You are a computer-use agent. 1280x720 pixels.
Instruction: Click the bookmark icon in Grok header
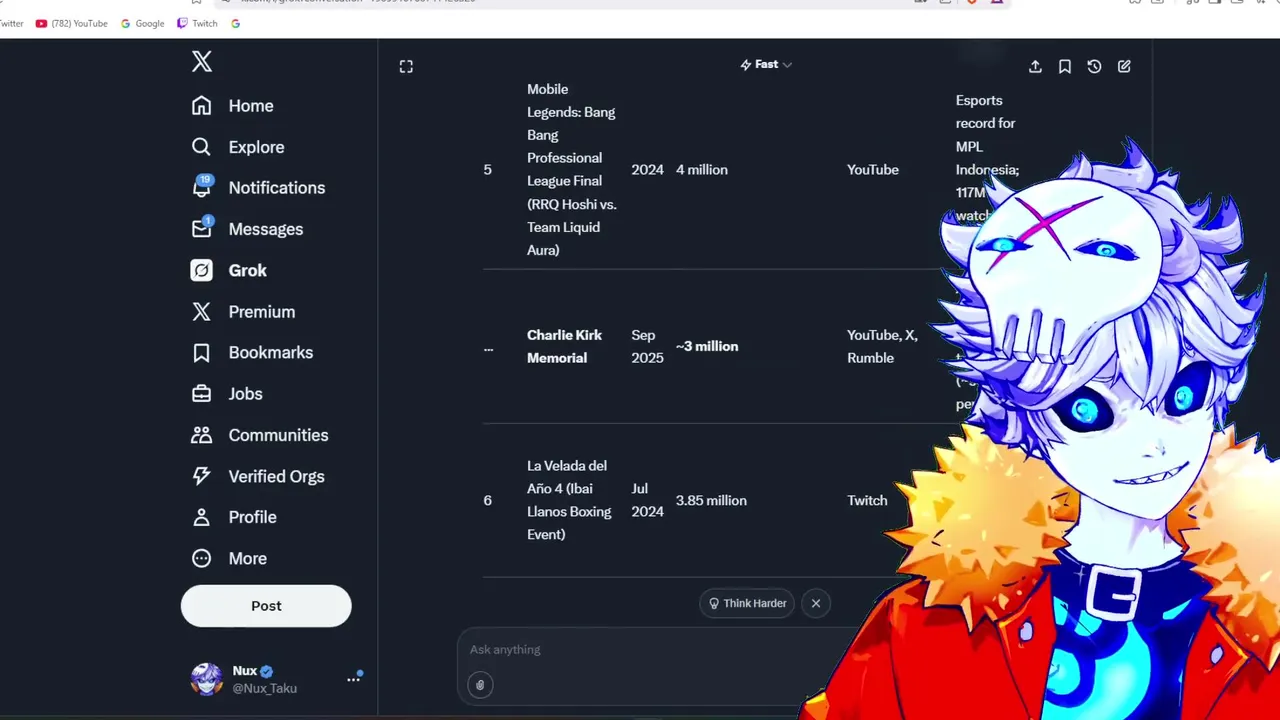coord(1065,66)
